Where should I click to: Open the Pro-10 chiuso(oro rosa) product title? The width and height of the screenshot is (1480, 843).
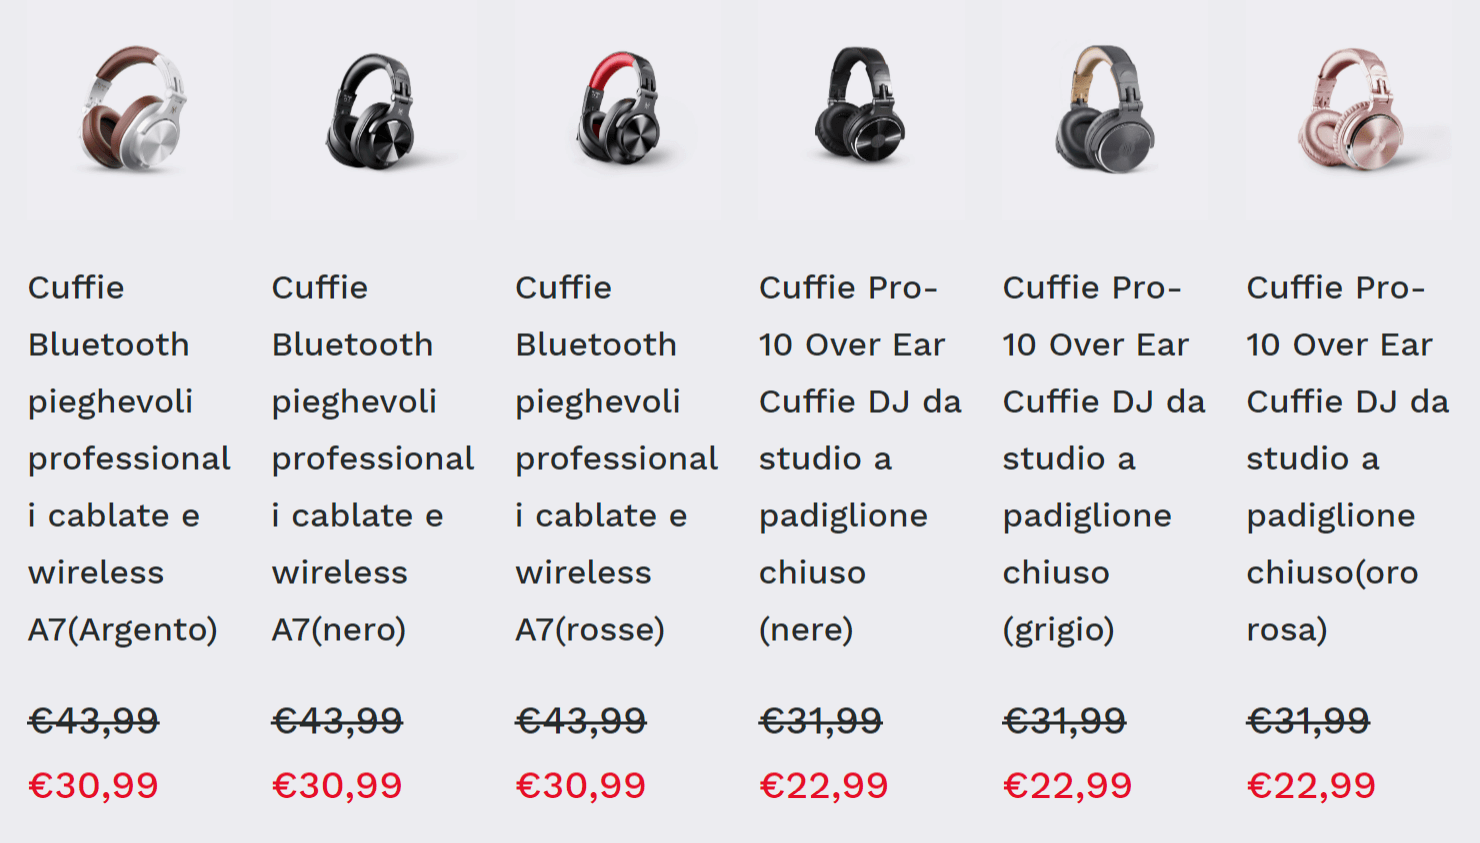pos(1348,459)
